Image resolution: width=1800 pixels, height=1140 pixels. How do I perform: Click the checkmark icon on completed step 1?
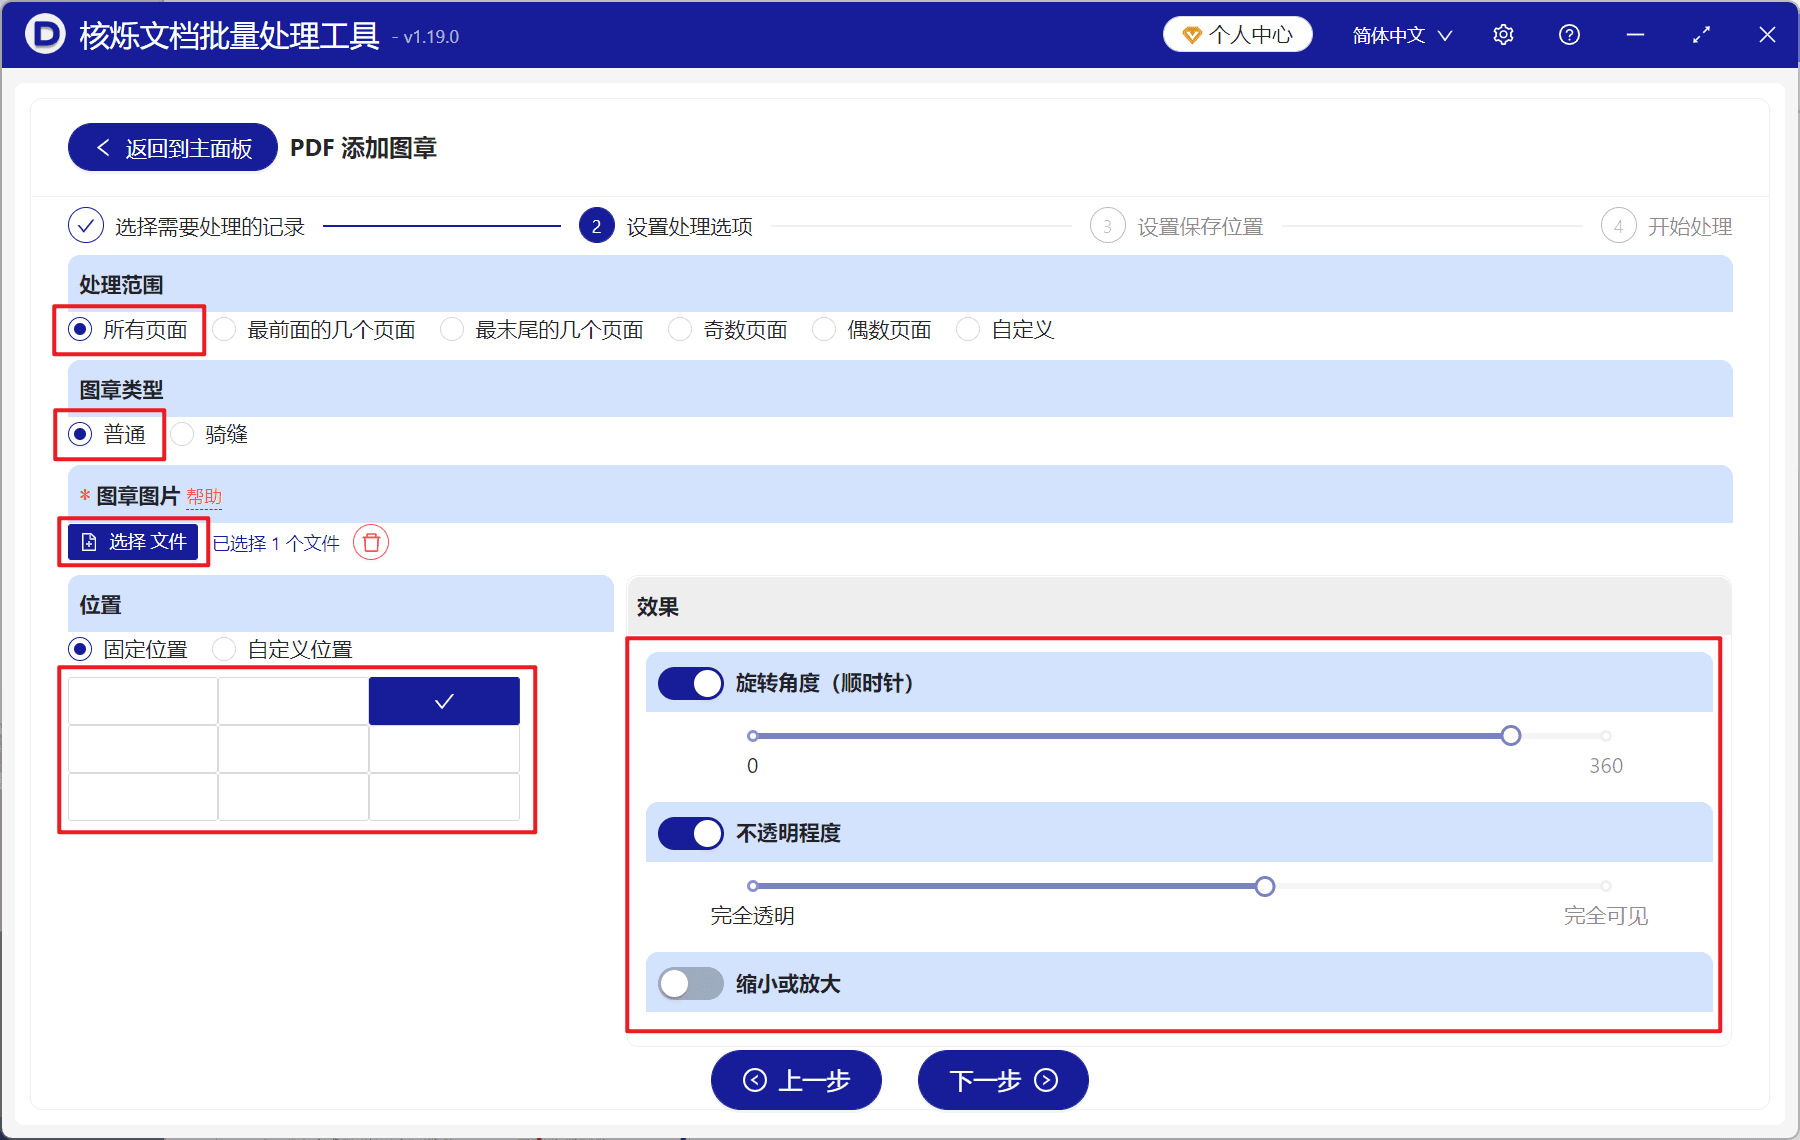click(x=86, y=226)
